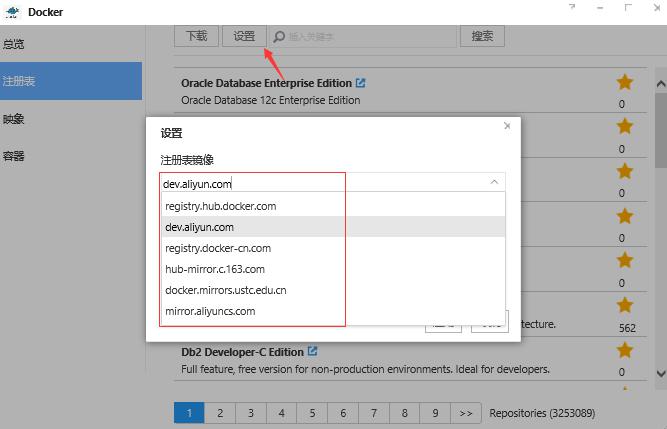Minimize the Docker window

pos(600,8)
